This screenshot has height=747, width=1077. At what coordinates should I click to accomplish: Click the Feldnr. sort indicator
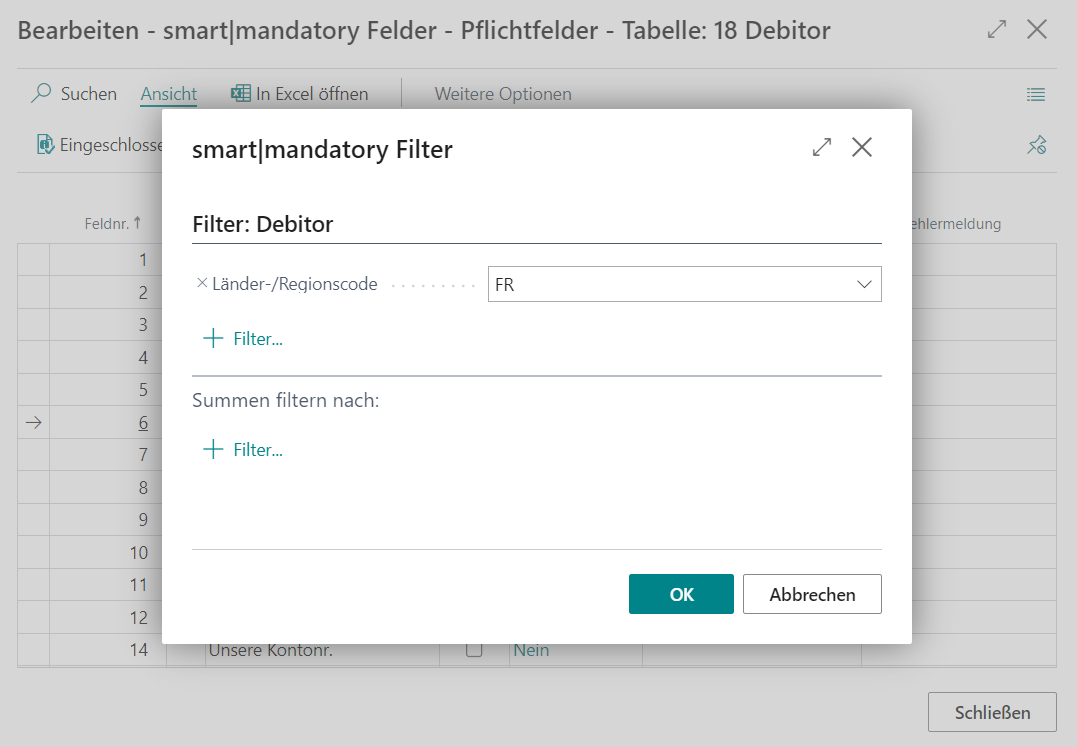pos(137,222)
